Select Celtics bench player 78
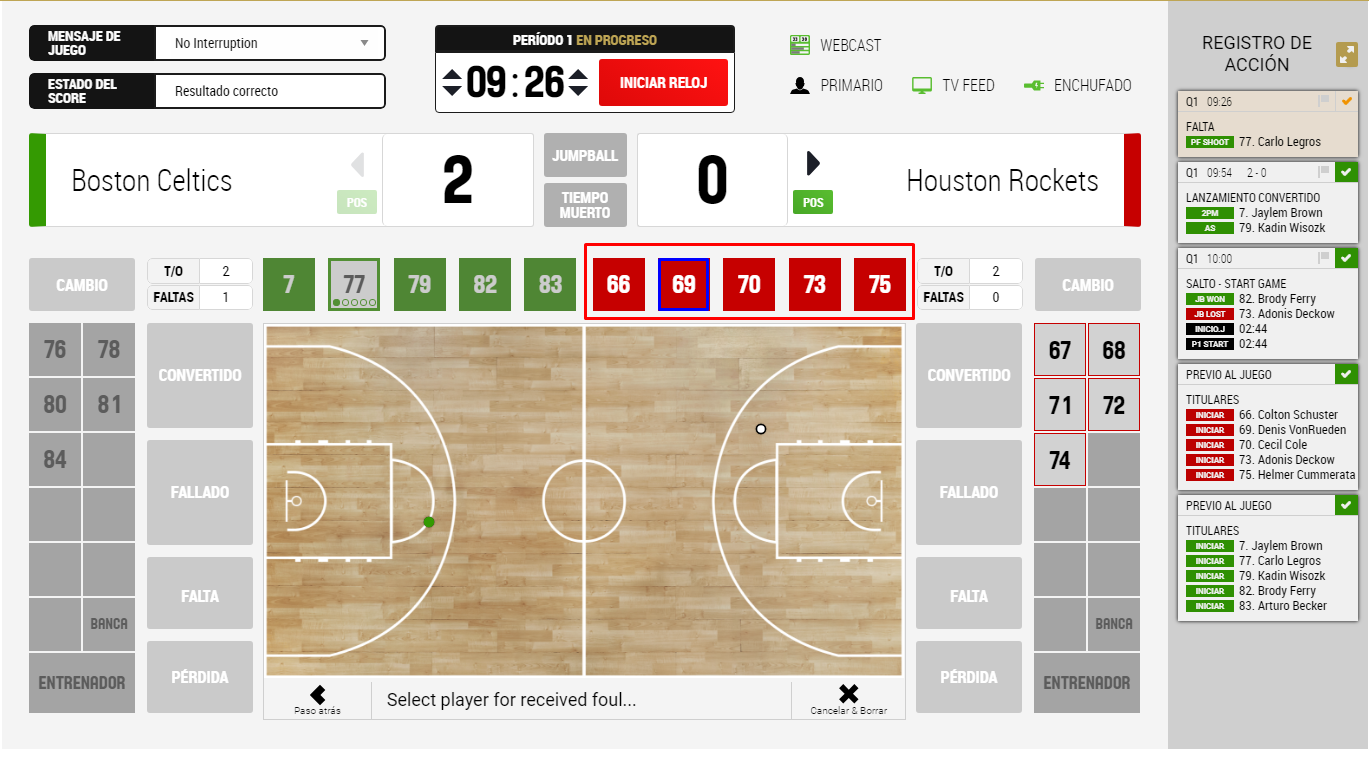Viewport: 1369px width, 759px height. [109, 350]
